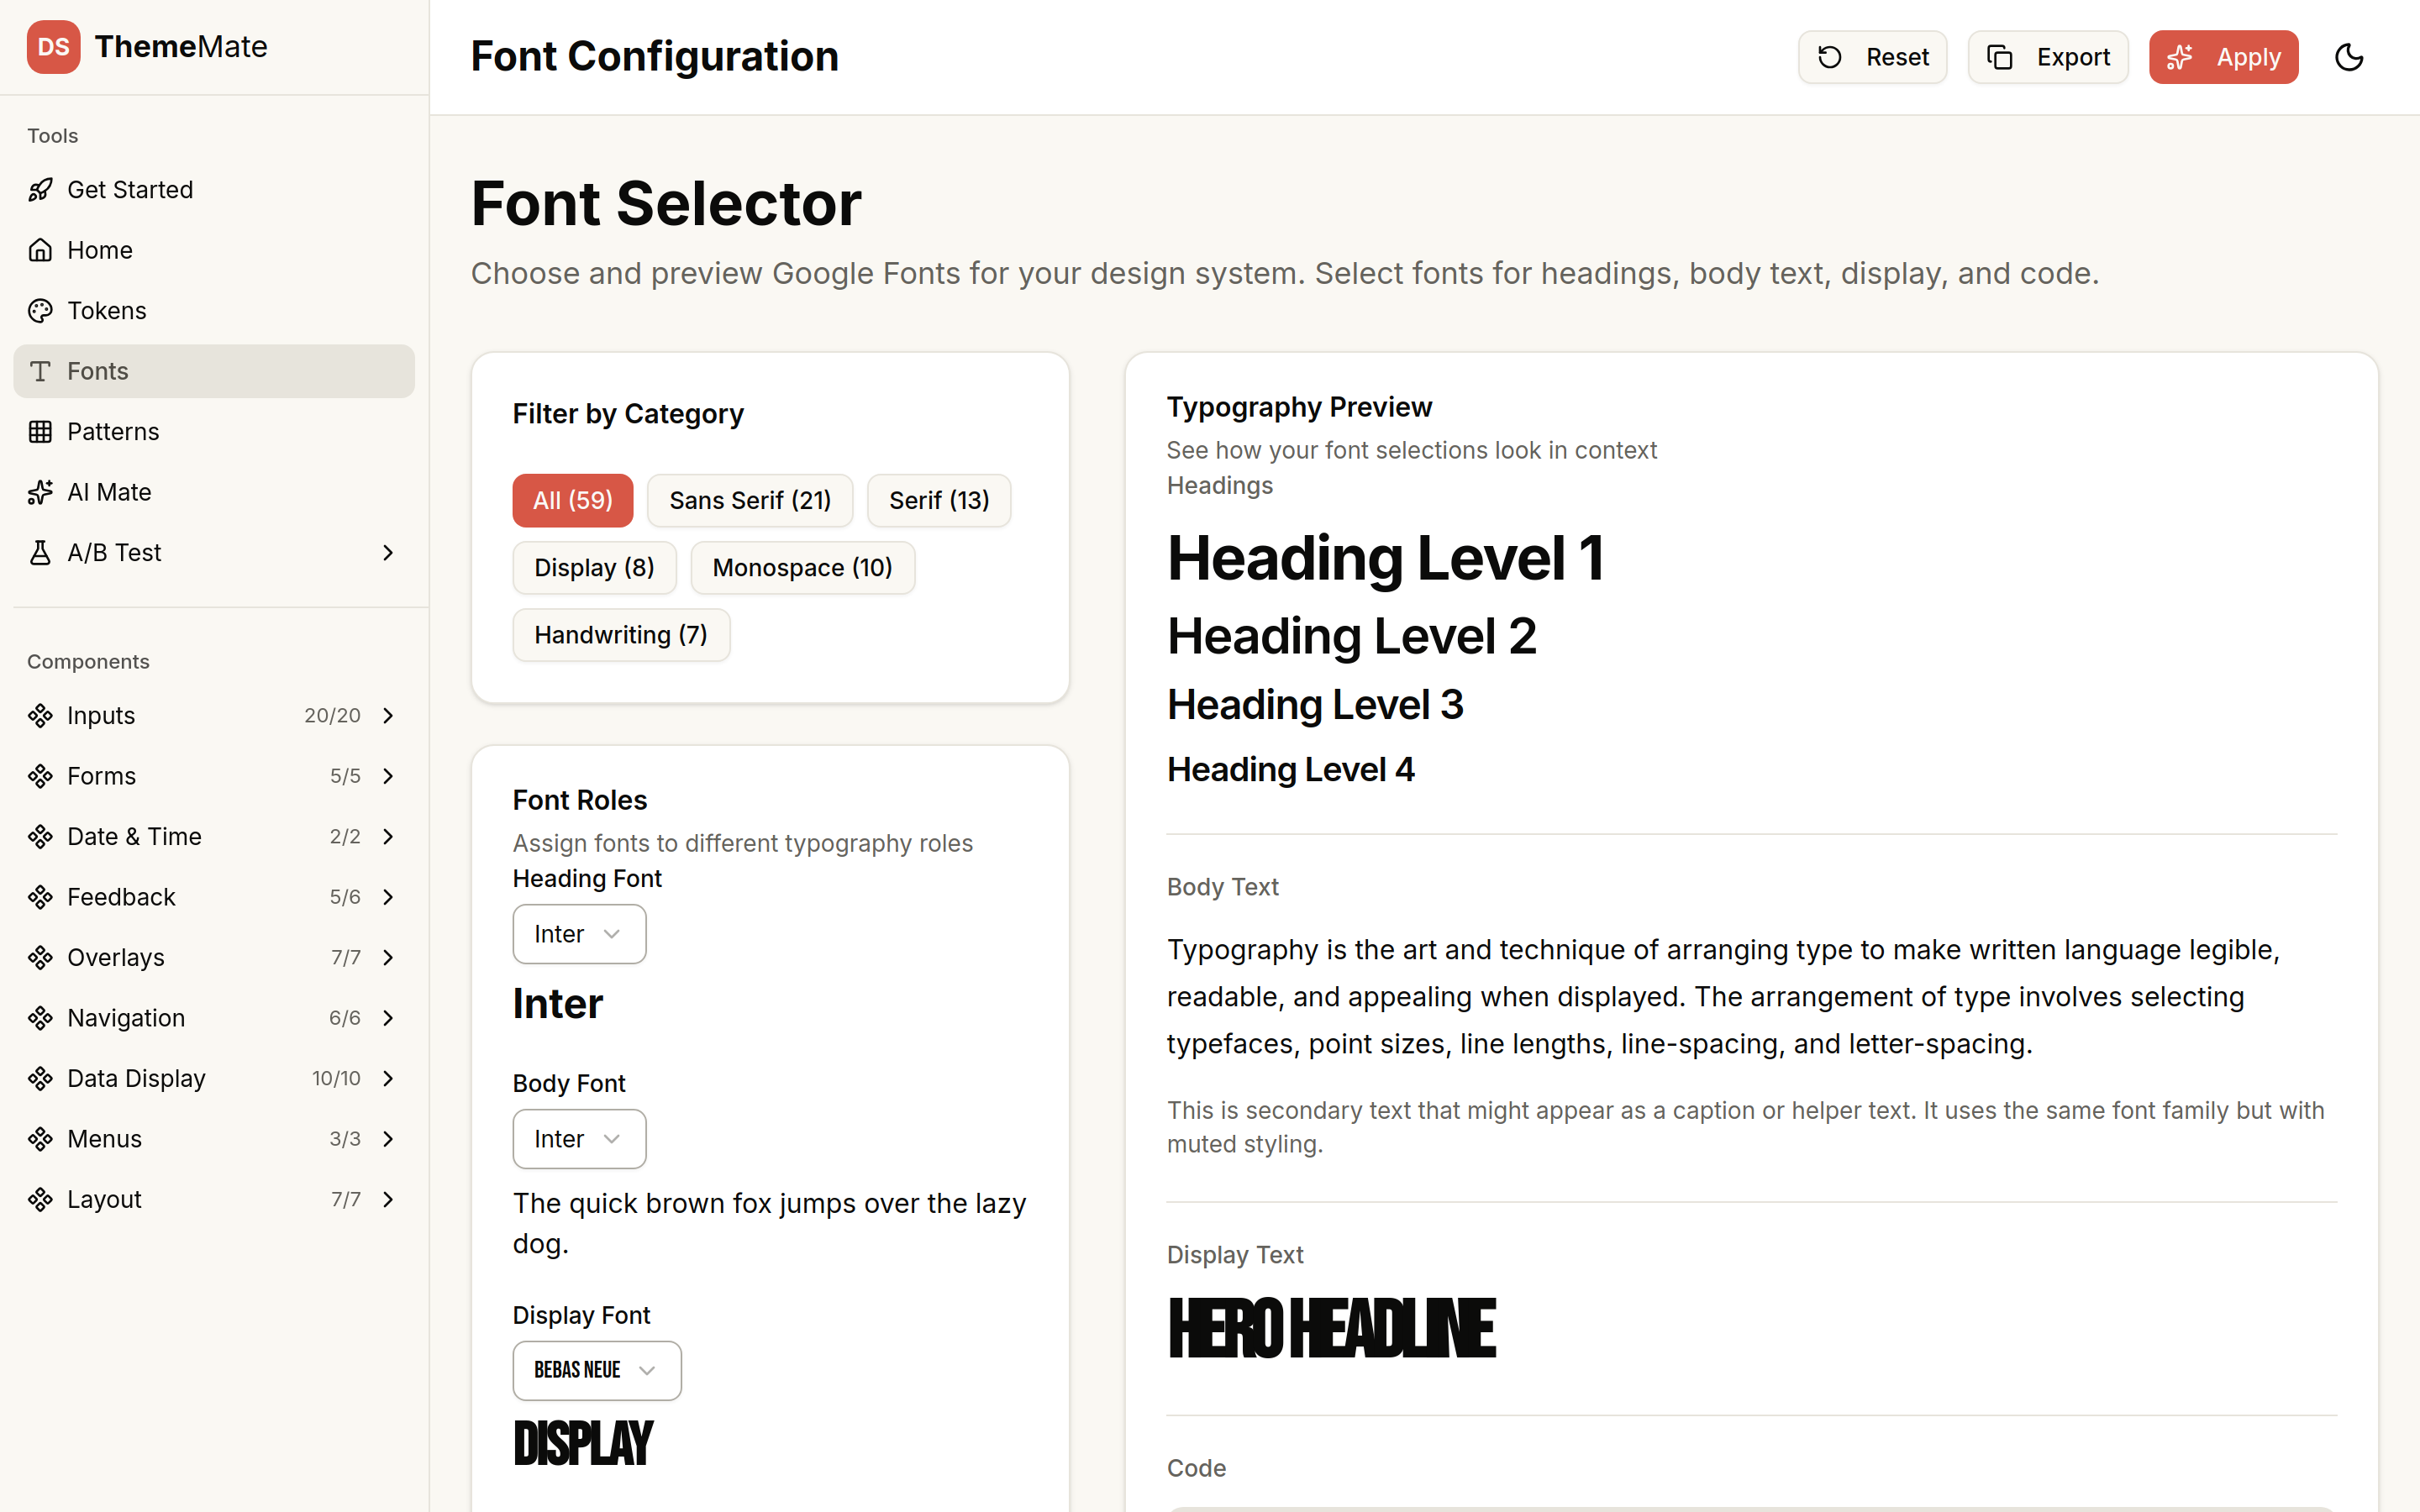
Task: Click the Apply button
Action: [2223, 57]
